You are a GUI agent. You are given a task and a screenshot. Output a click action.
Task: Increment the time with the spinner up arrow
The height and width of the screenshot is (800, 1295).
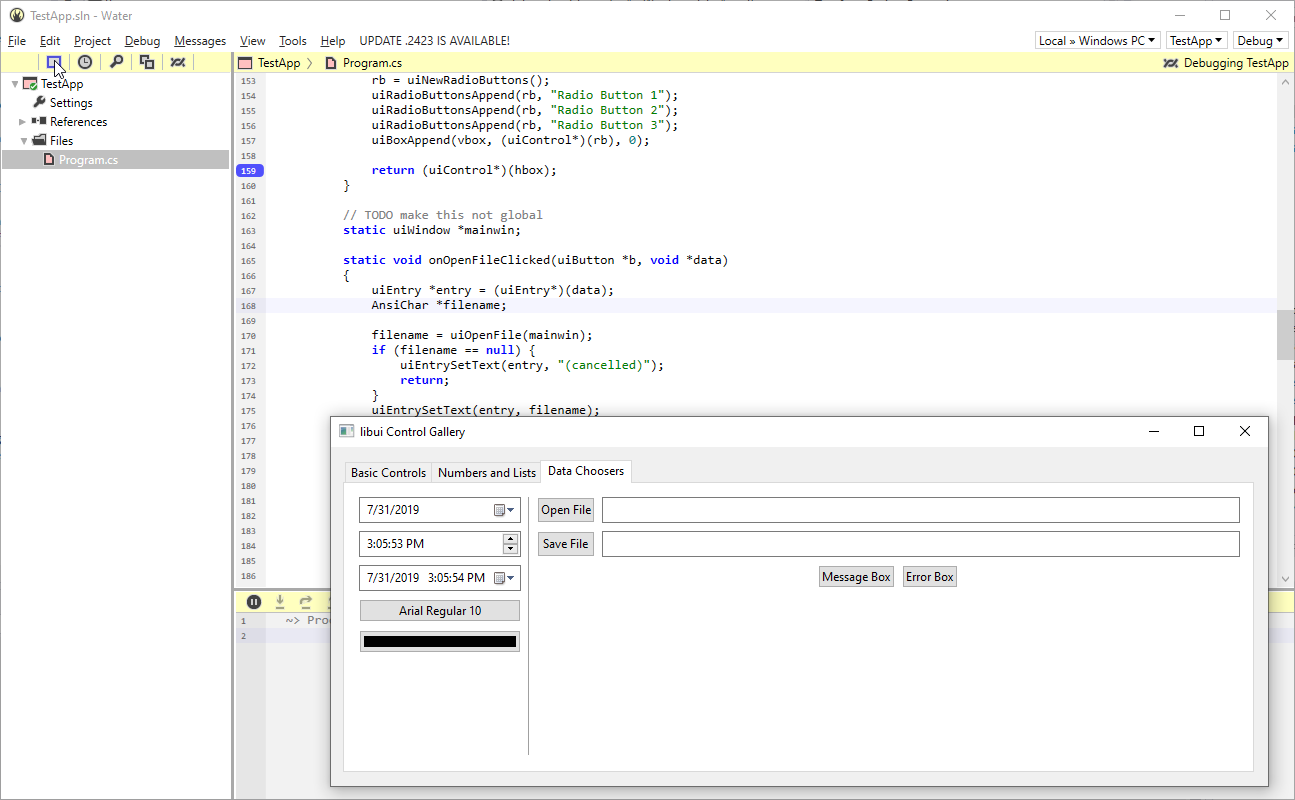coord(510,539)
